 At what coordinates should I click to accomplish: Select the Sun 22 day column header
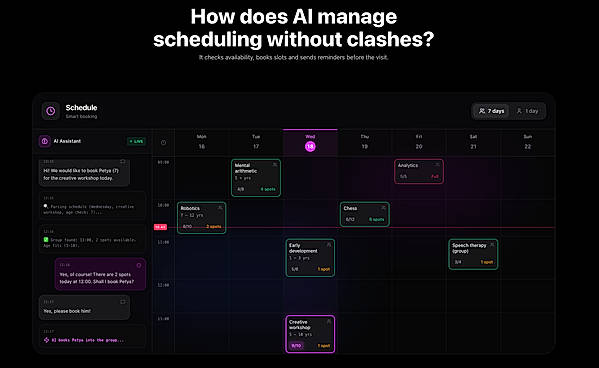(528, 142)
